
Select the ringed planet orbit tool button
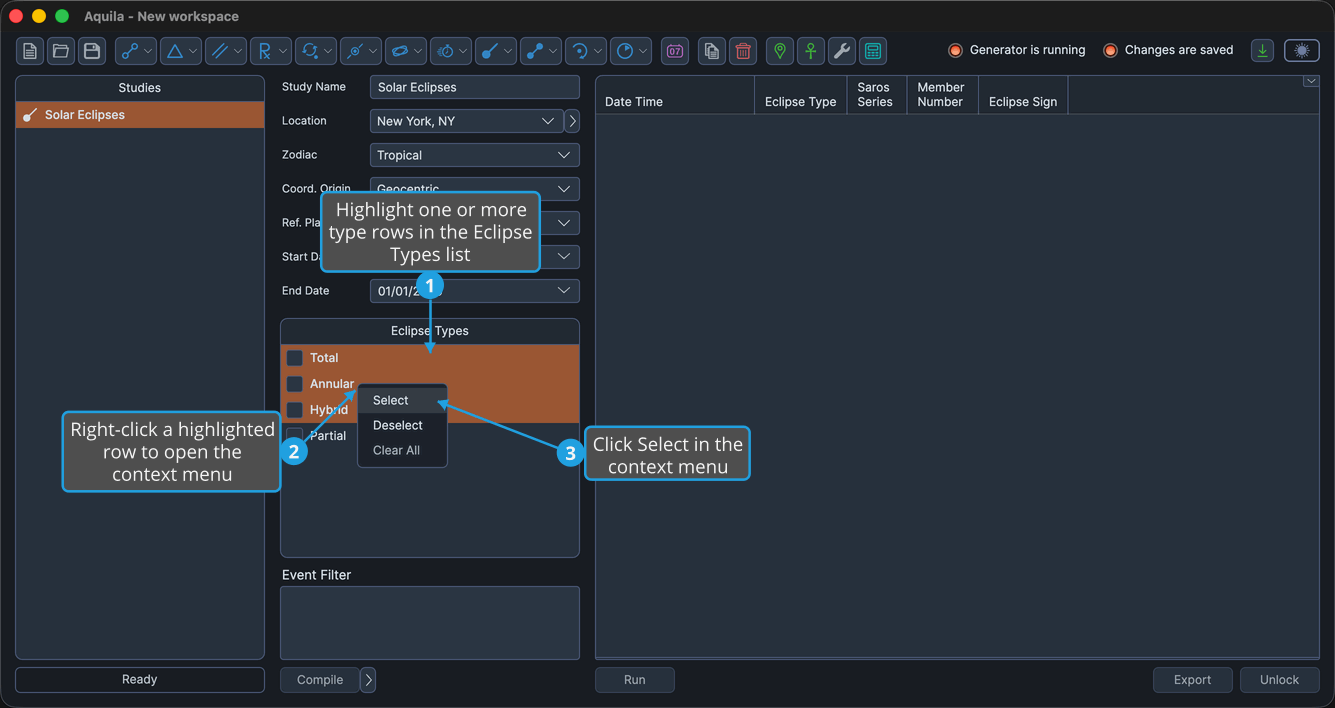coord(406,51)
